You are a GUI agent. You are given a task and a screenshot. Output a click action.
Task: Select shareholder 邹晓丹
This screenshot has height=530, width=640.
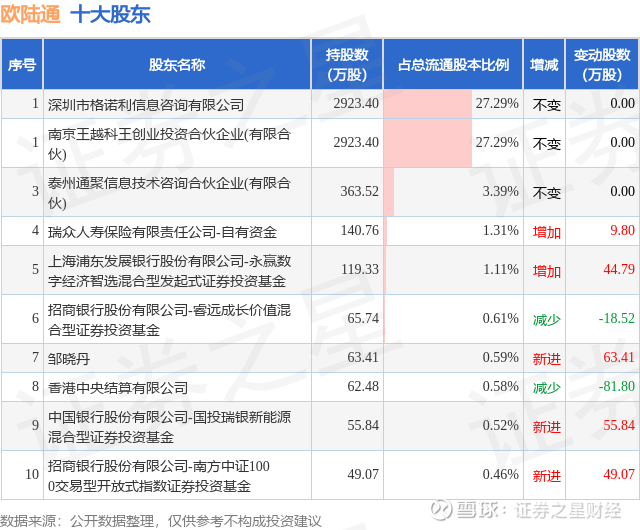coord(69,359)
